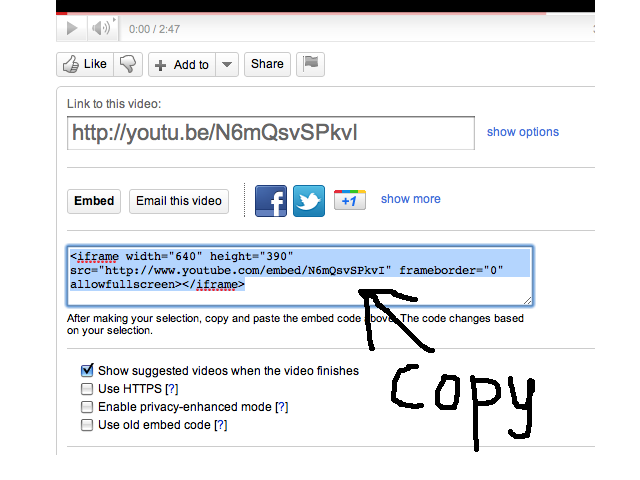Mute the video with the speaker icon
640x480 pixels.
click(x=101, y=29)
